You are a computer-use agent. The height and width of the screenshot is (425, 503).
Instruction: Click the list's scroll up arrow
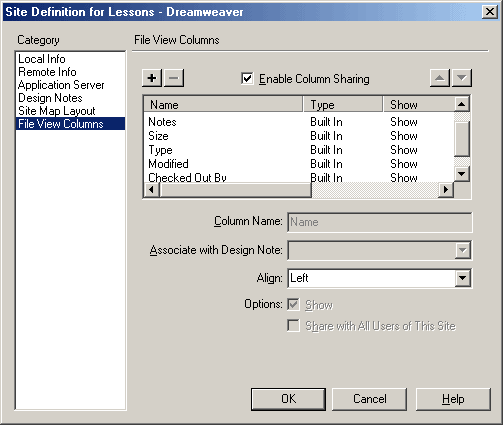click(x=462, y=104)
